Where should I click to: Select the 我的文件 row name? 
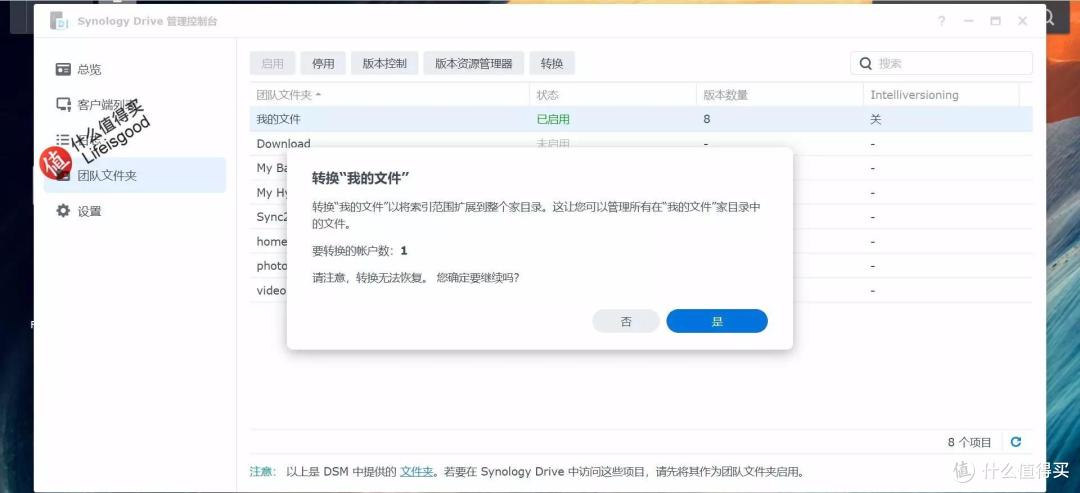[279, 119]
